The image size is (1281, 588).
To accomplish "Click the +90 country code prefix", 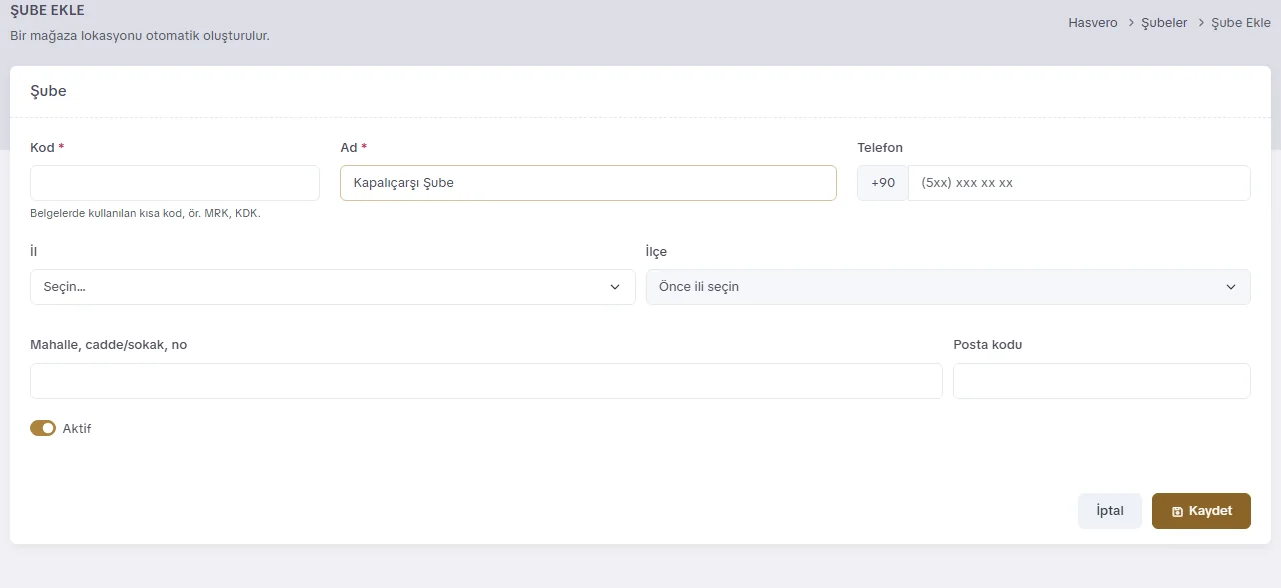I will click(883, 183).
